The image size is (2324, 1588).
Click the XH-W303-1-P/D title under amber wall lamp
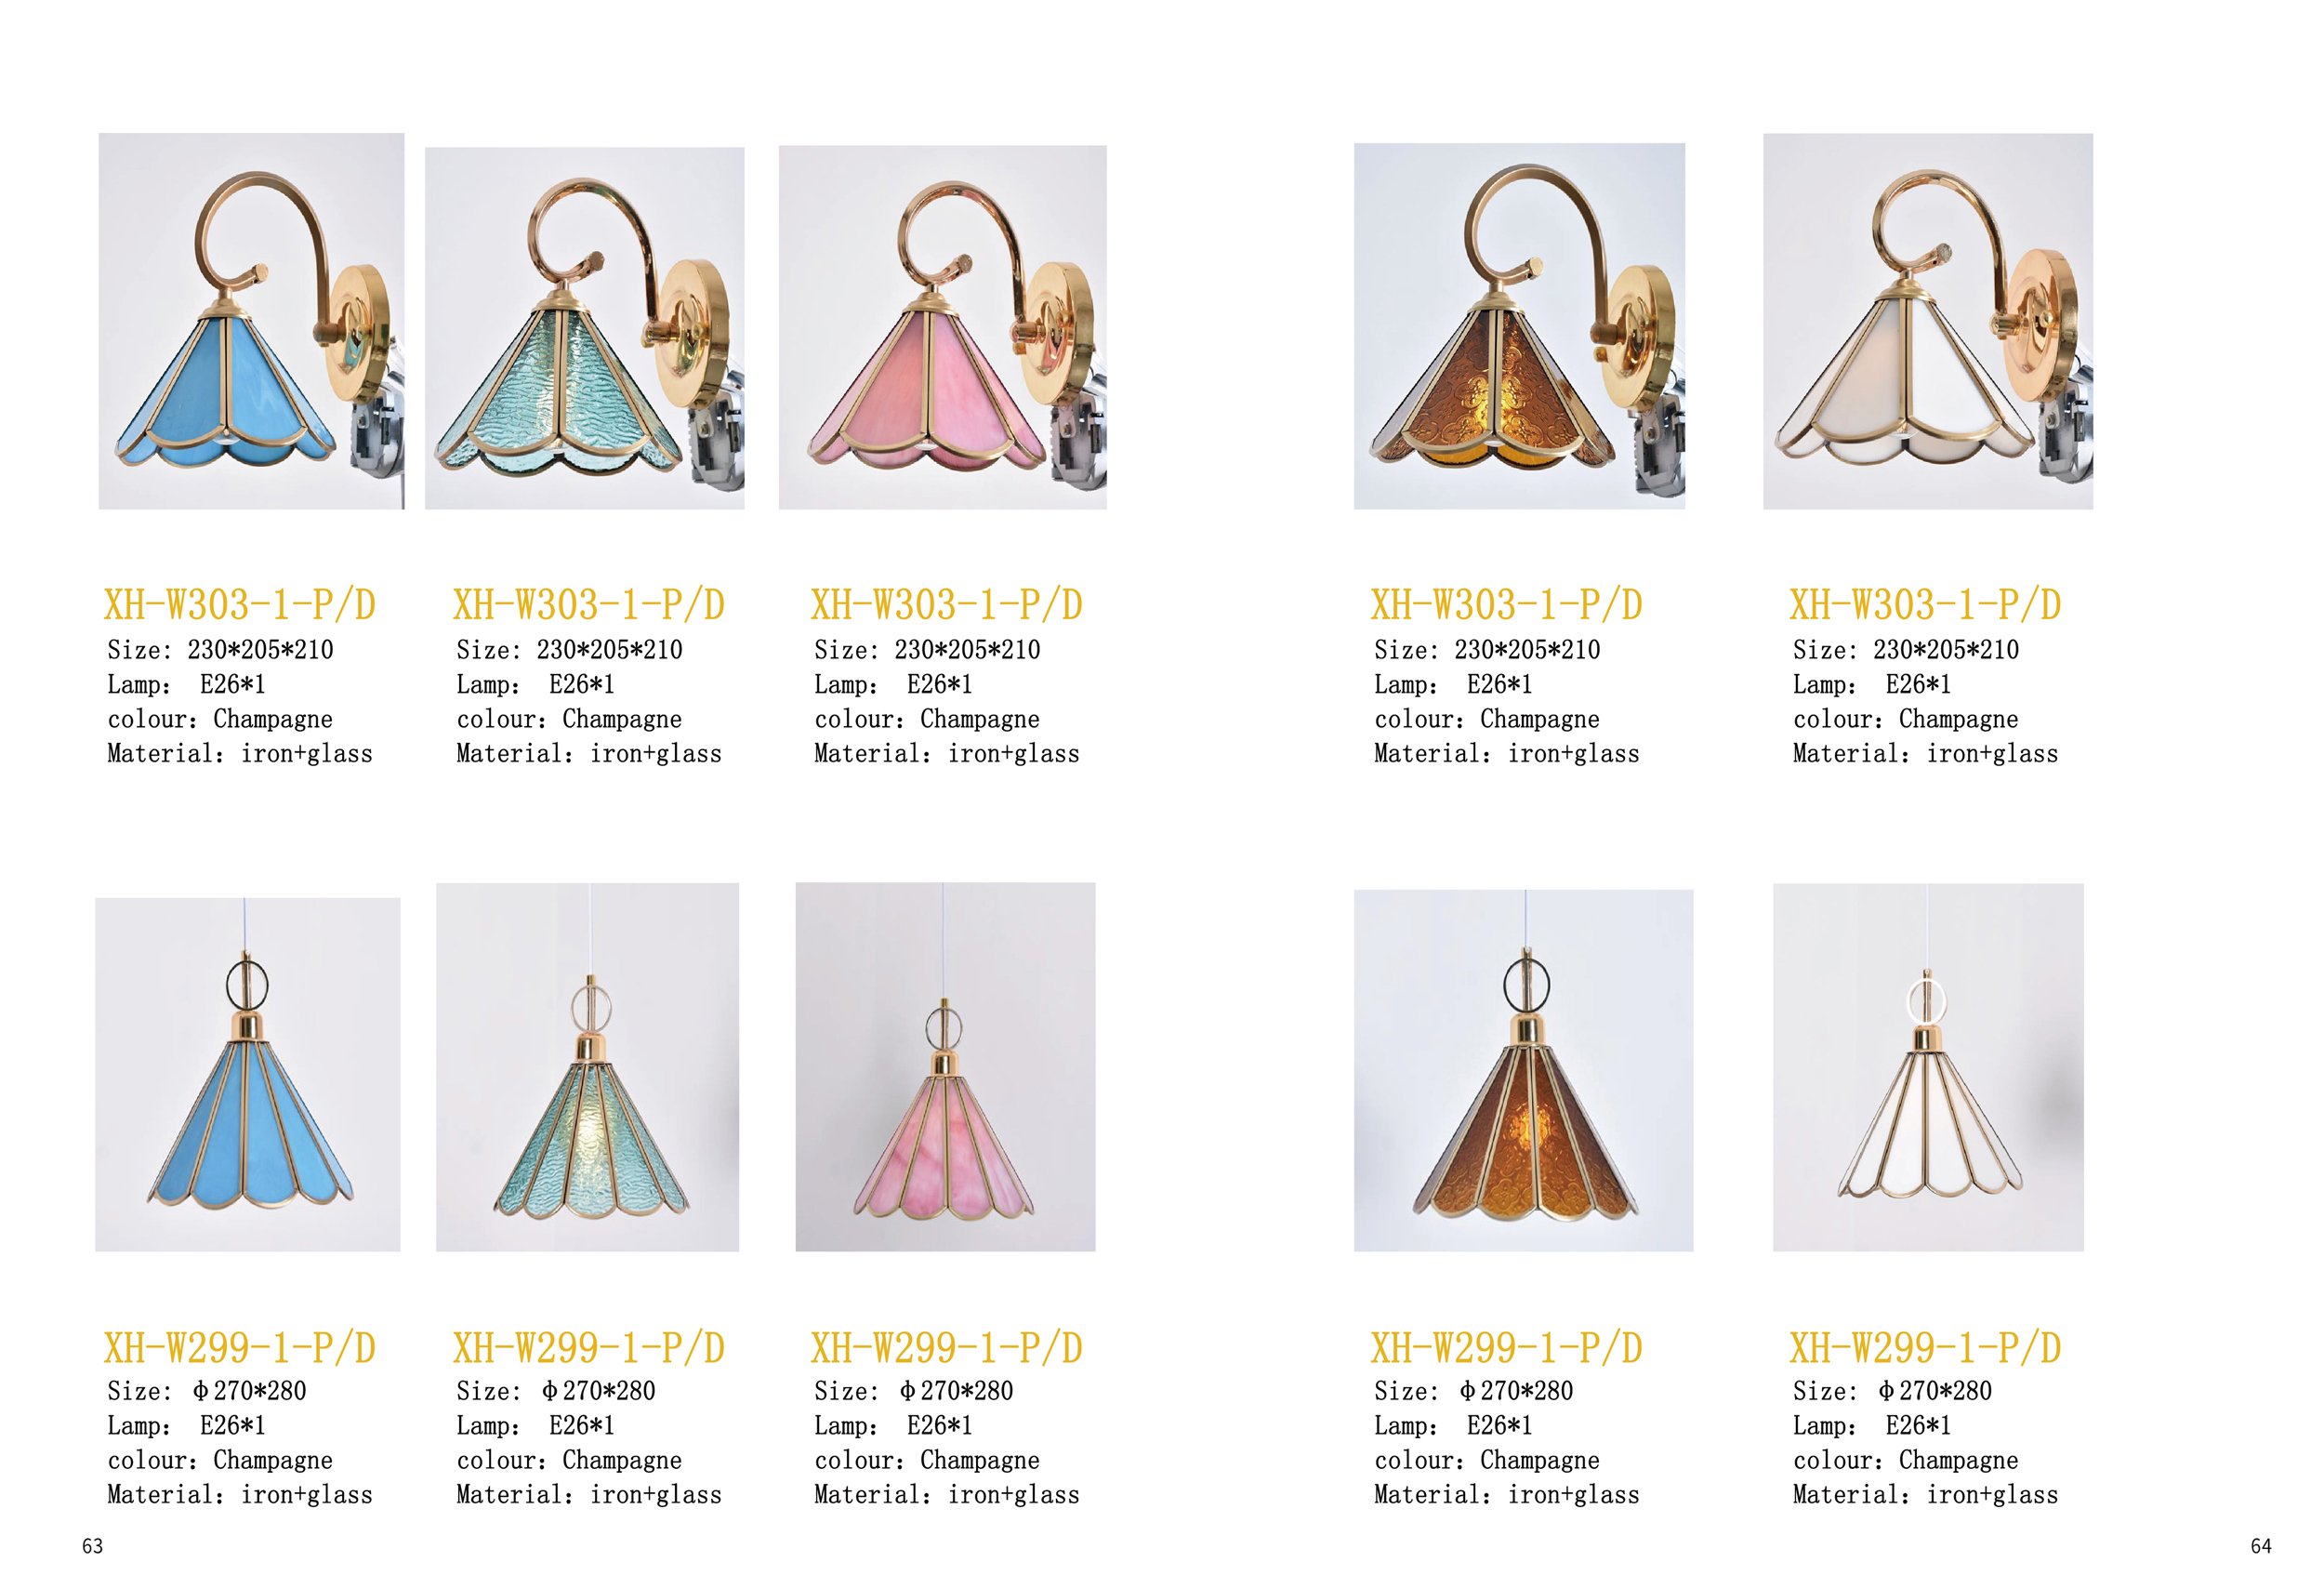1506,605
